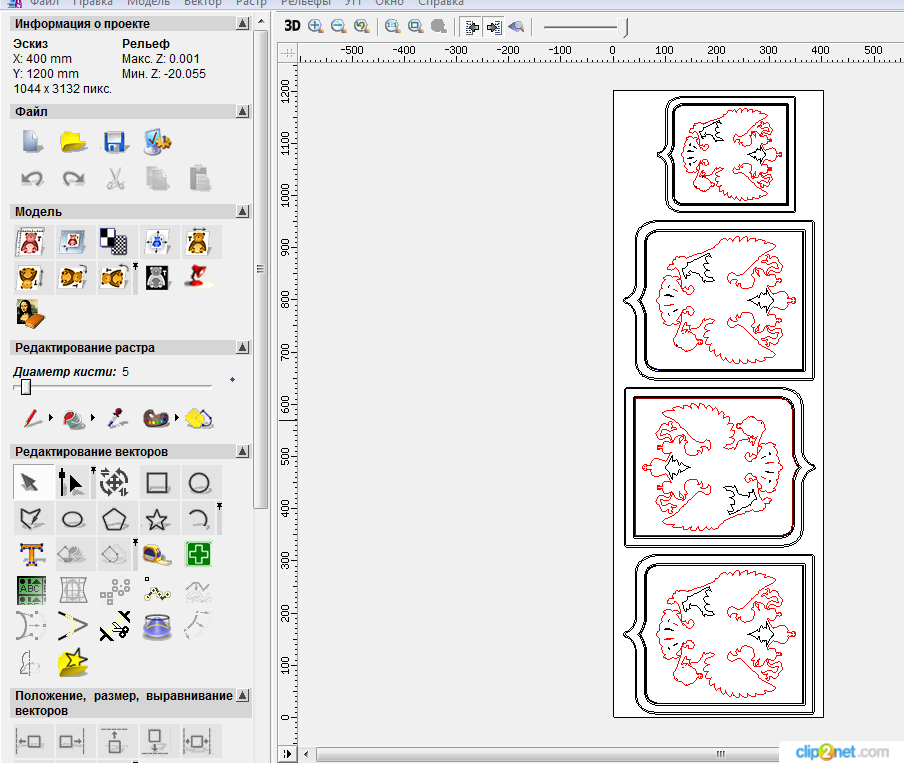Image resolution: width=904 pixels, height=763 pixels.
Task: Click the yellow star vector tool
Action: click(73, 663)
